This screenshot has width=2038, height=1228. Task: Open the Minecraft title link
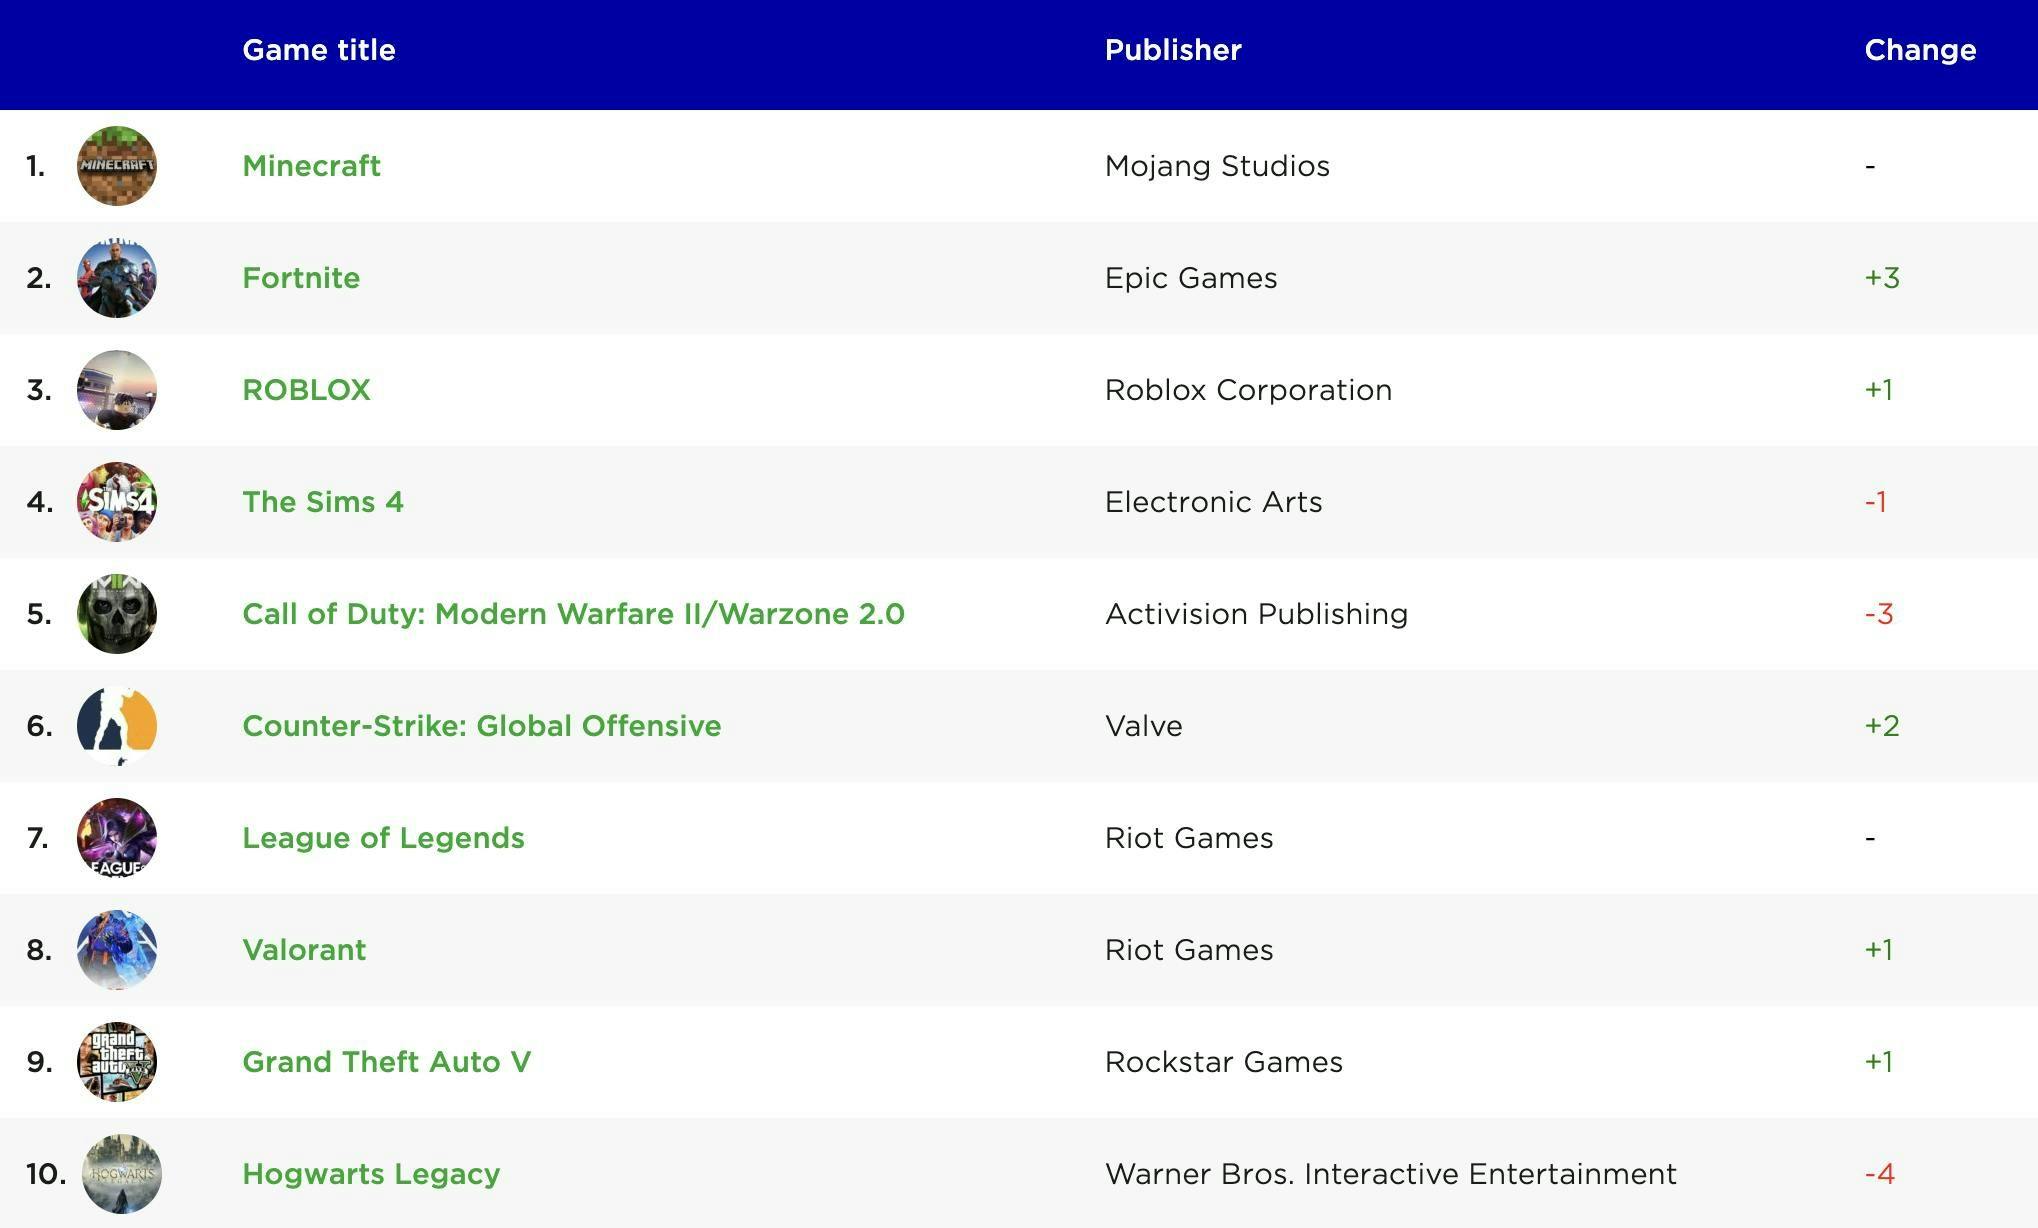[x=311, y=166]
